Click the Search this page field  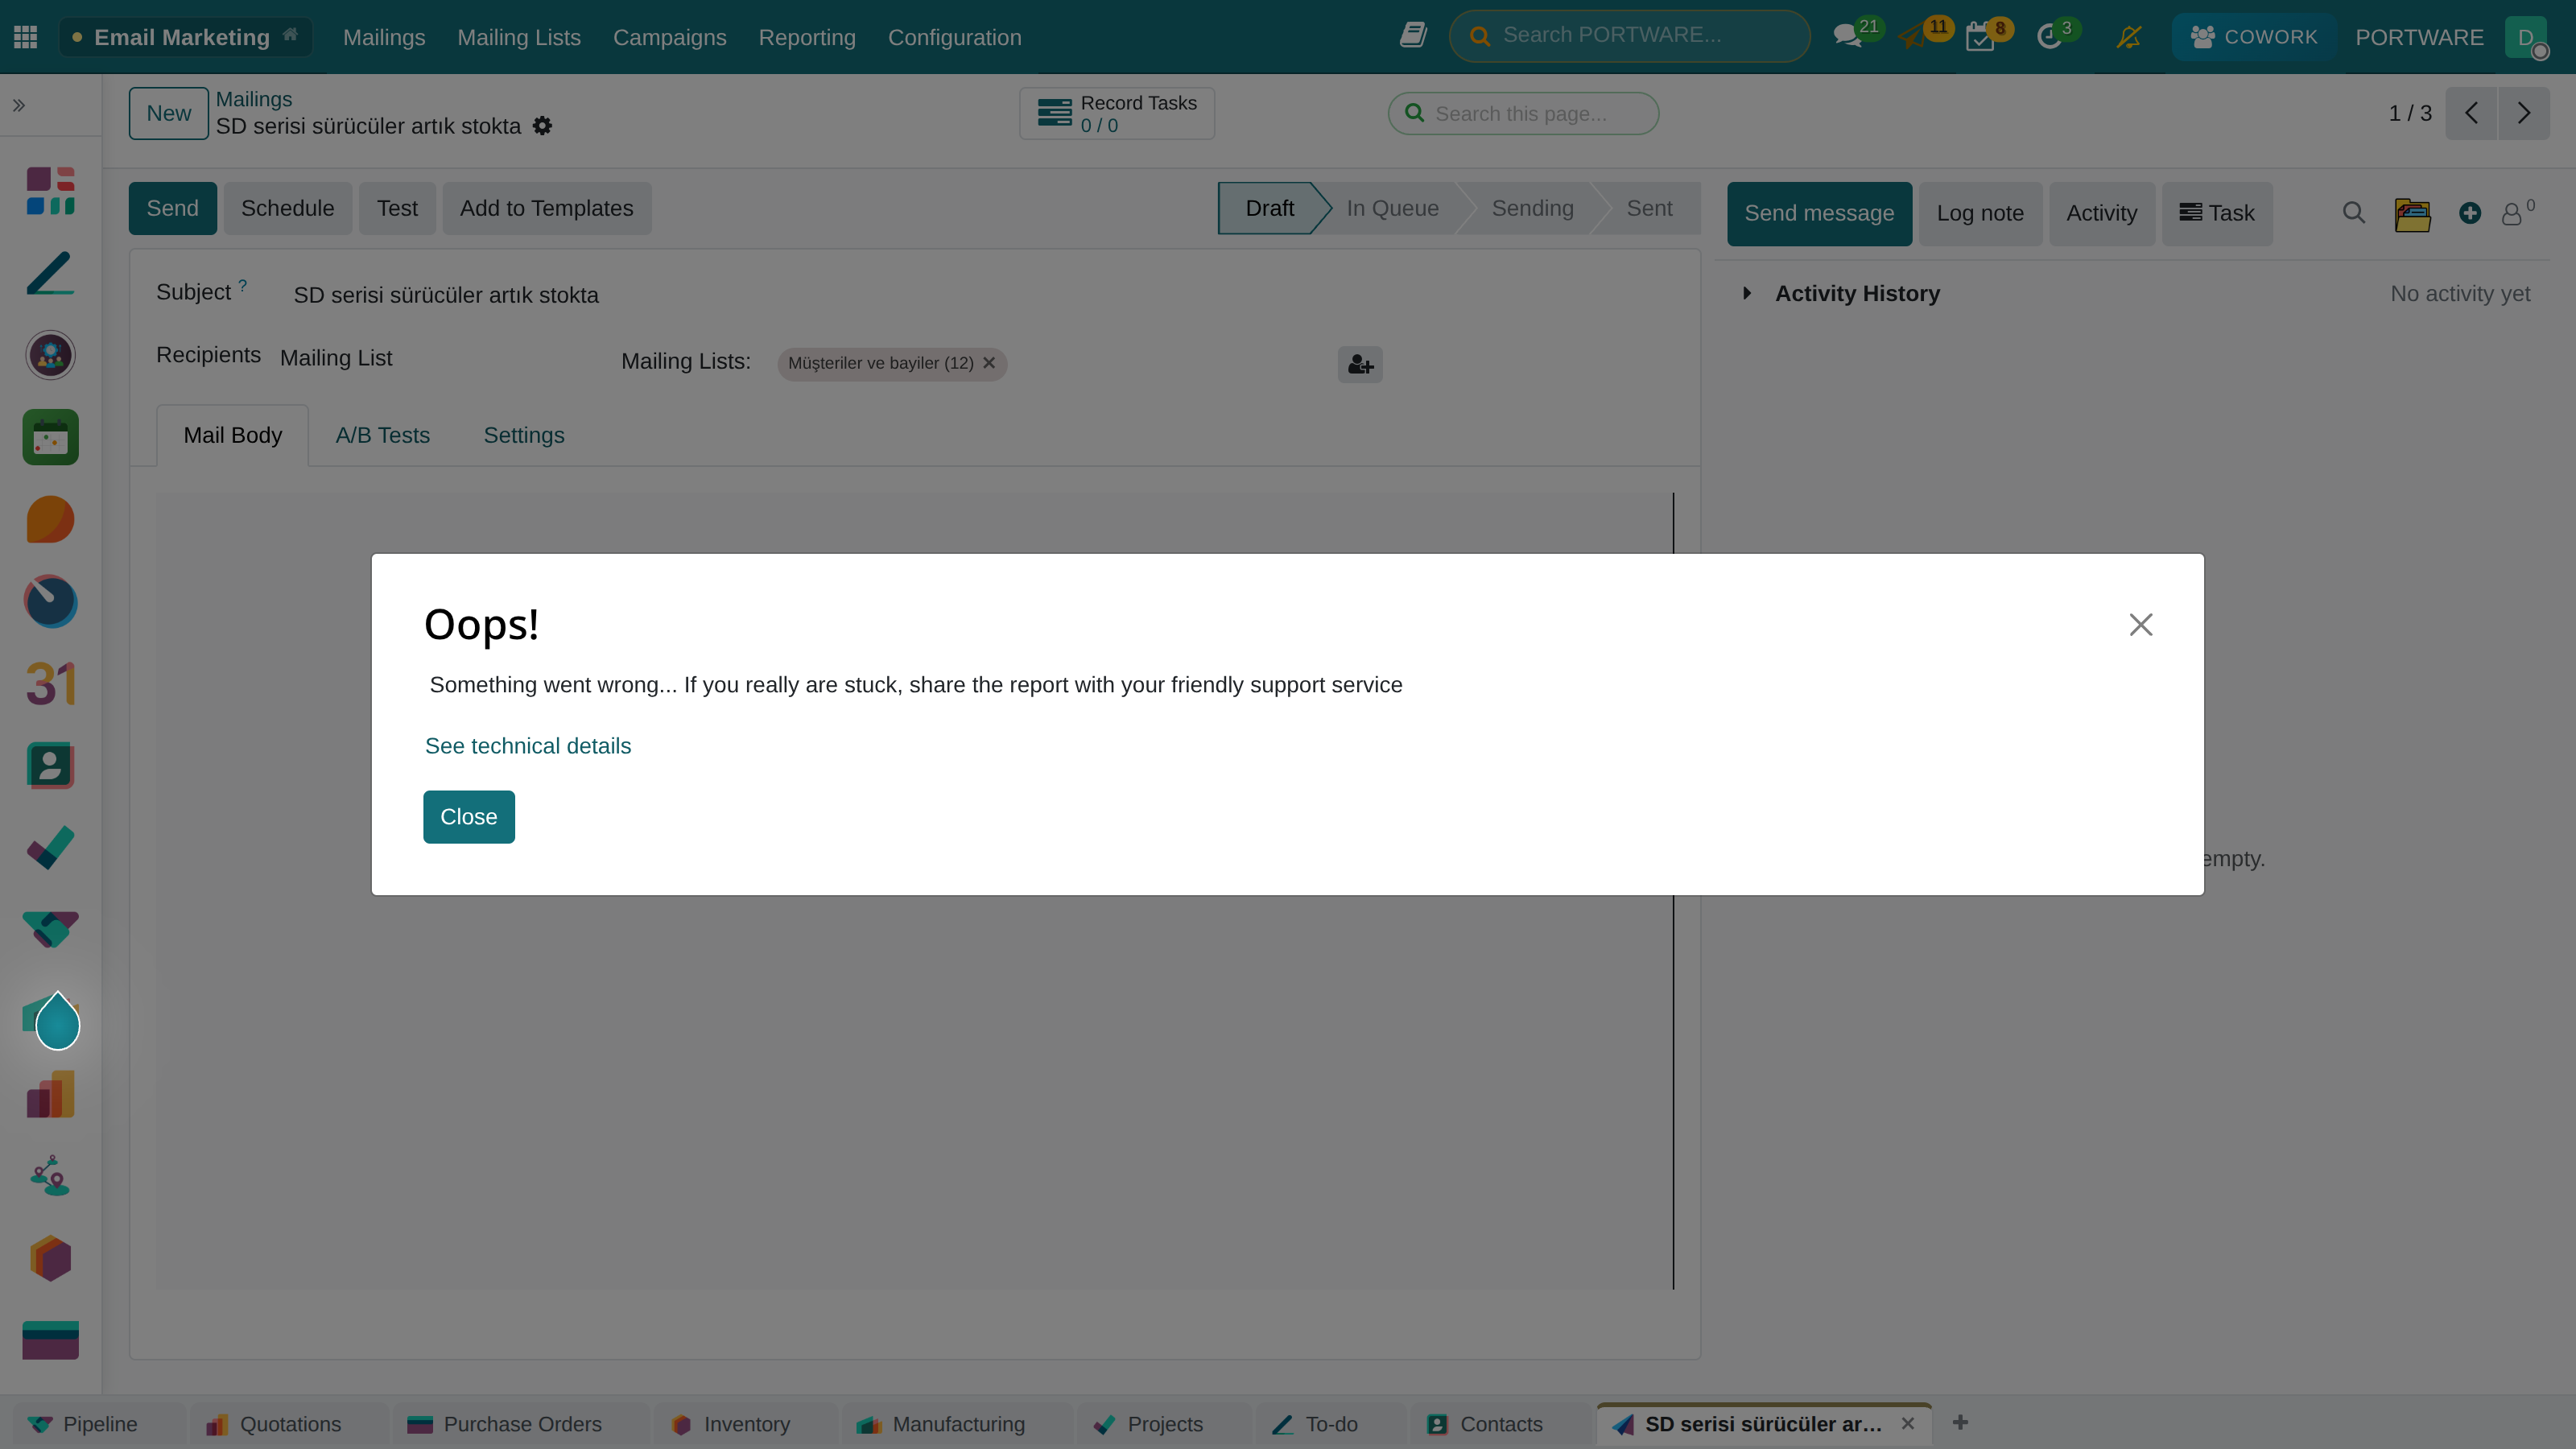pyautogui.click(x=1523, y=113)
